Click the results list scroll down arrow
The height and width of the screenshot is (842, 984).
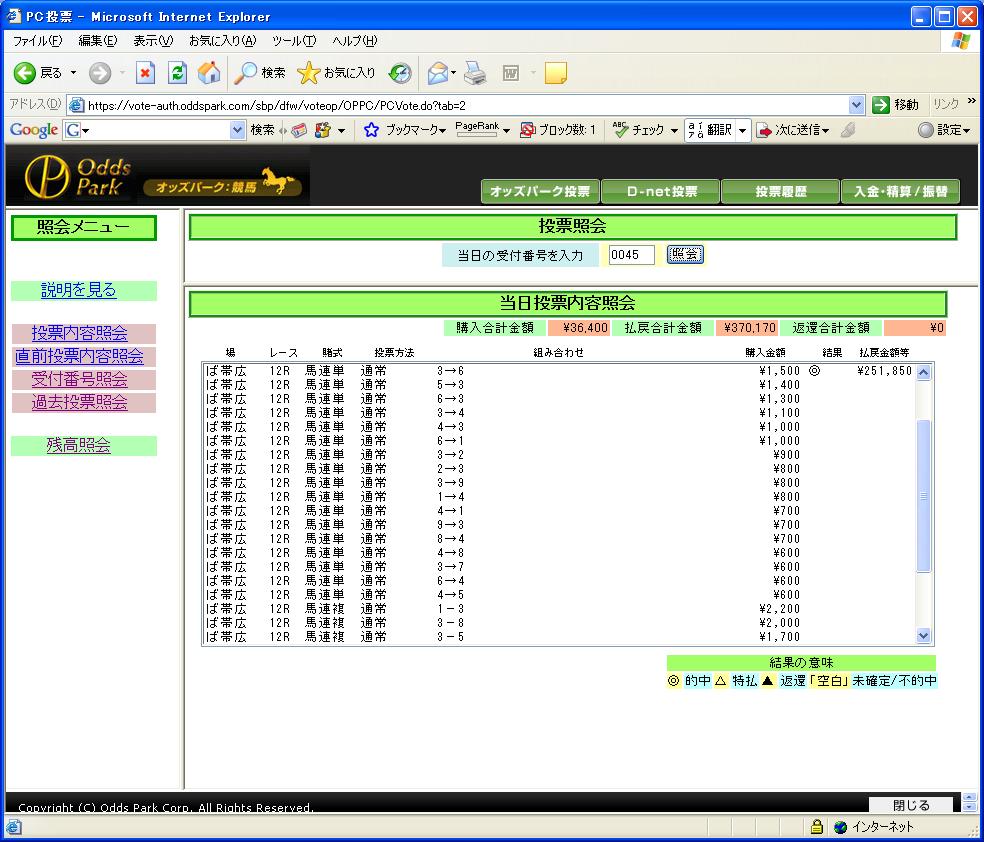coord(923,635)
